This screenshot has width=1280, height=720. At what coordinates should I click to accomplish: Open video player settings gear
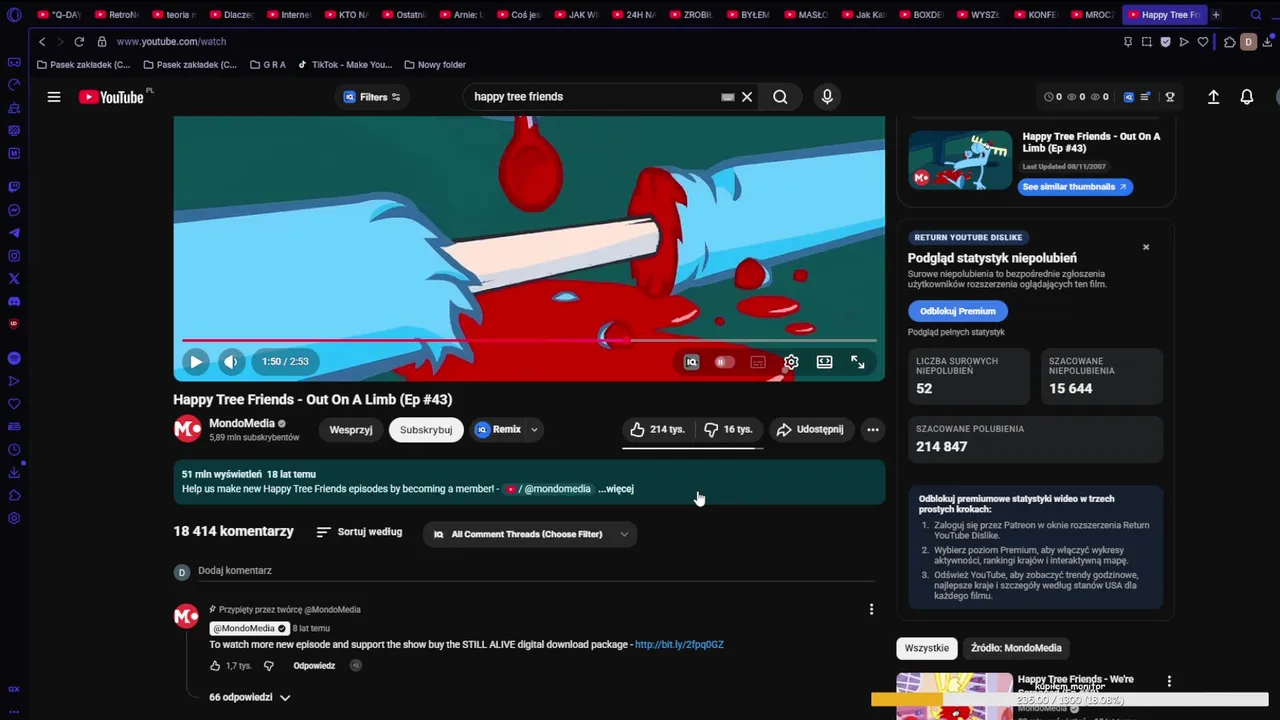pos(791,362)
